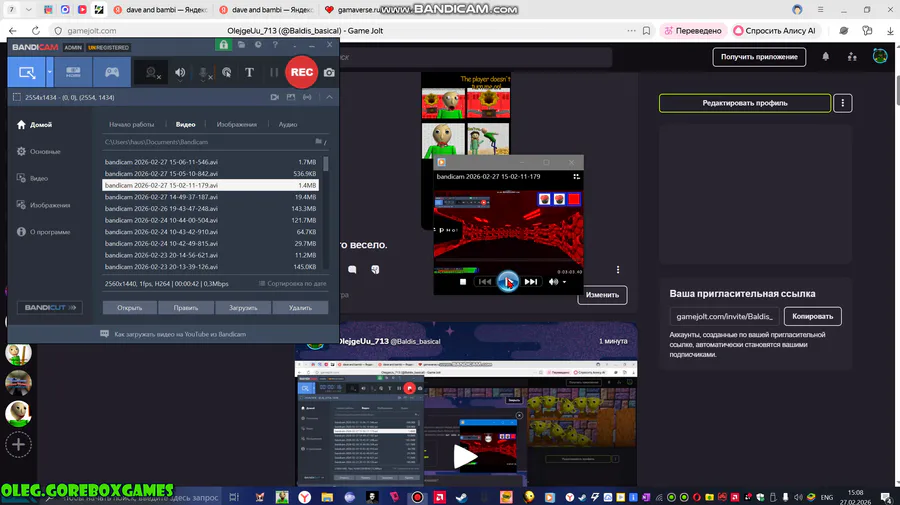
Task: Click the Bandicam pause recording button
Action: click(274, 72)
